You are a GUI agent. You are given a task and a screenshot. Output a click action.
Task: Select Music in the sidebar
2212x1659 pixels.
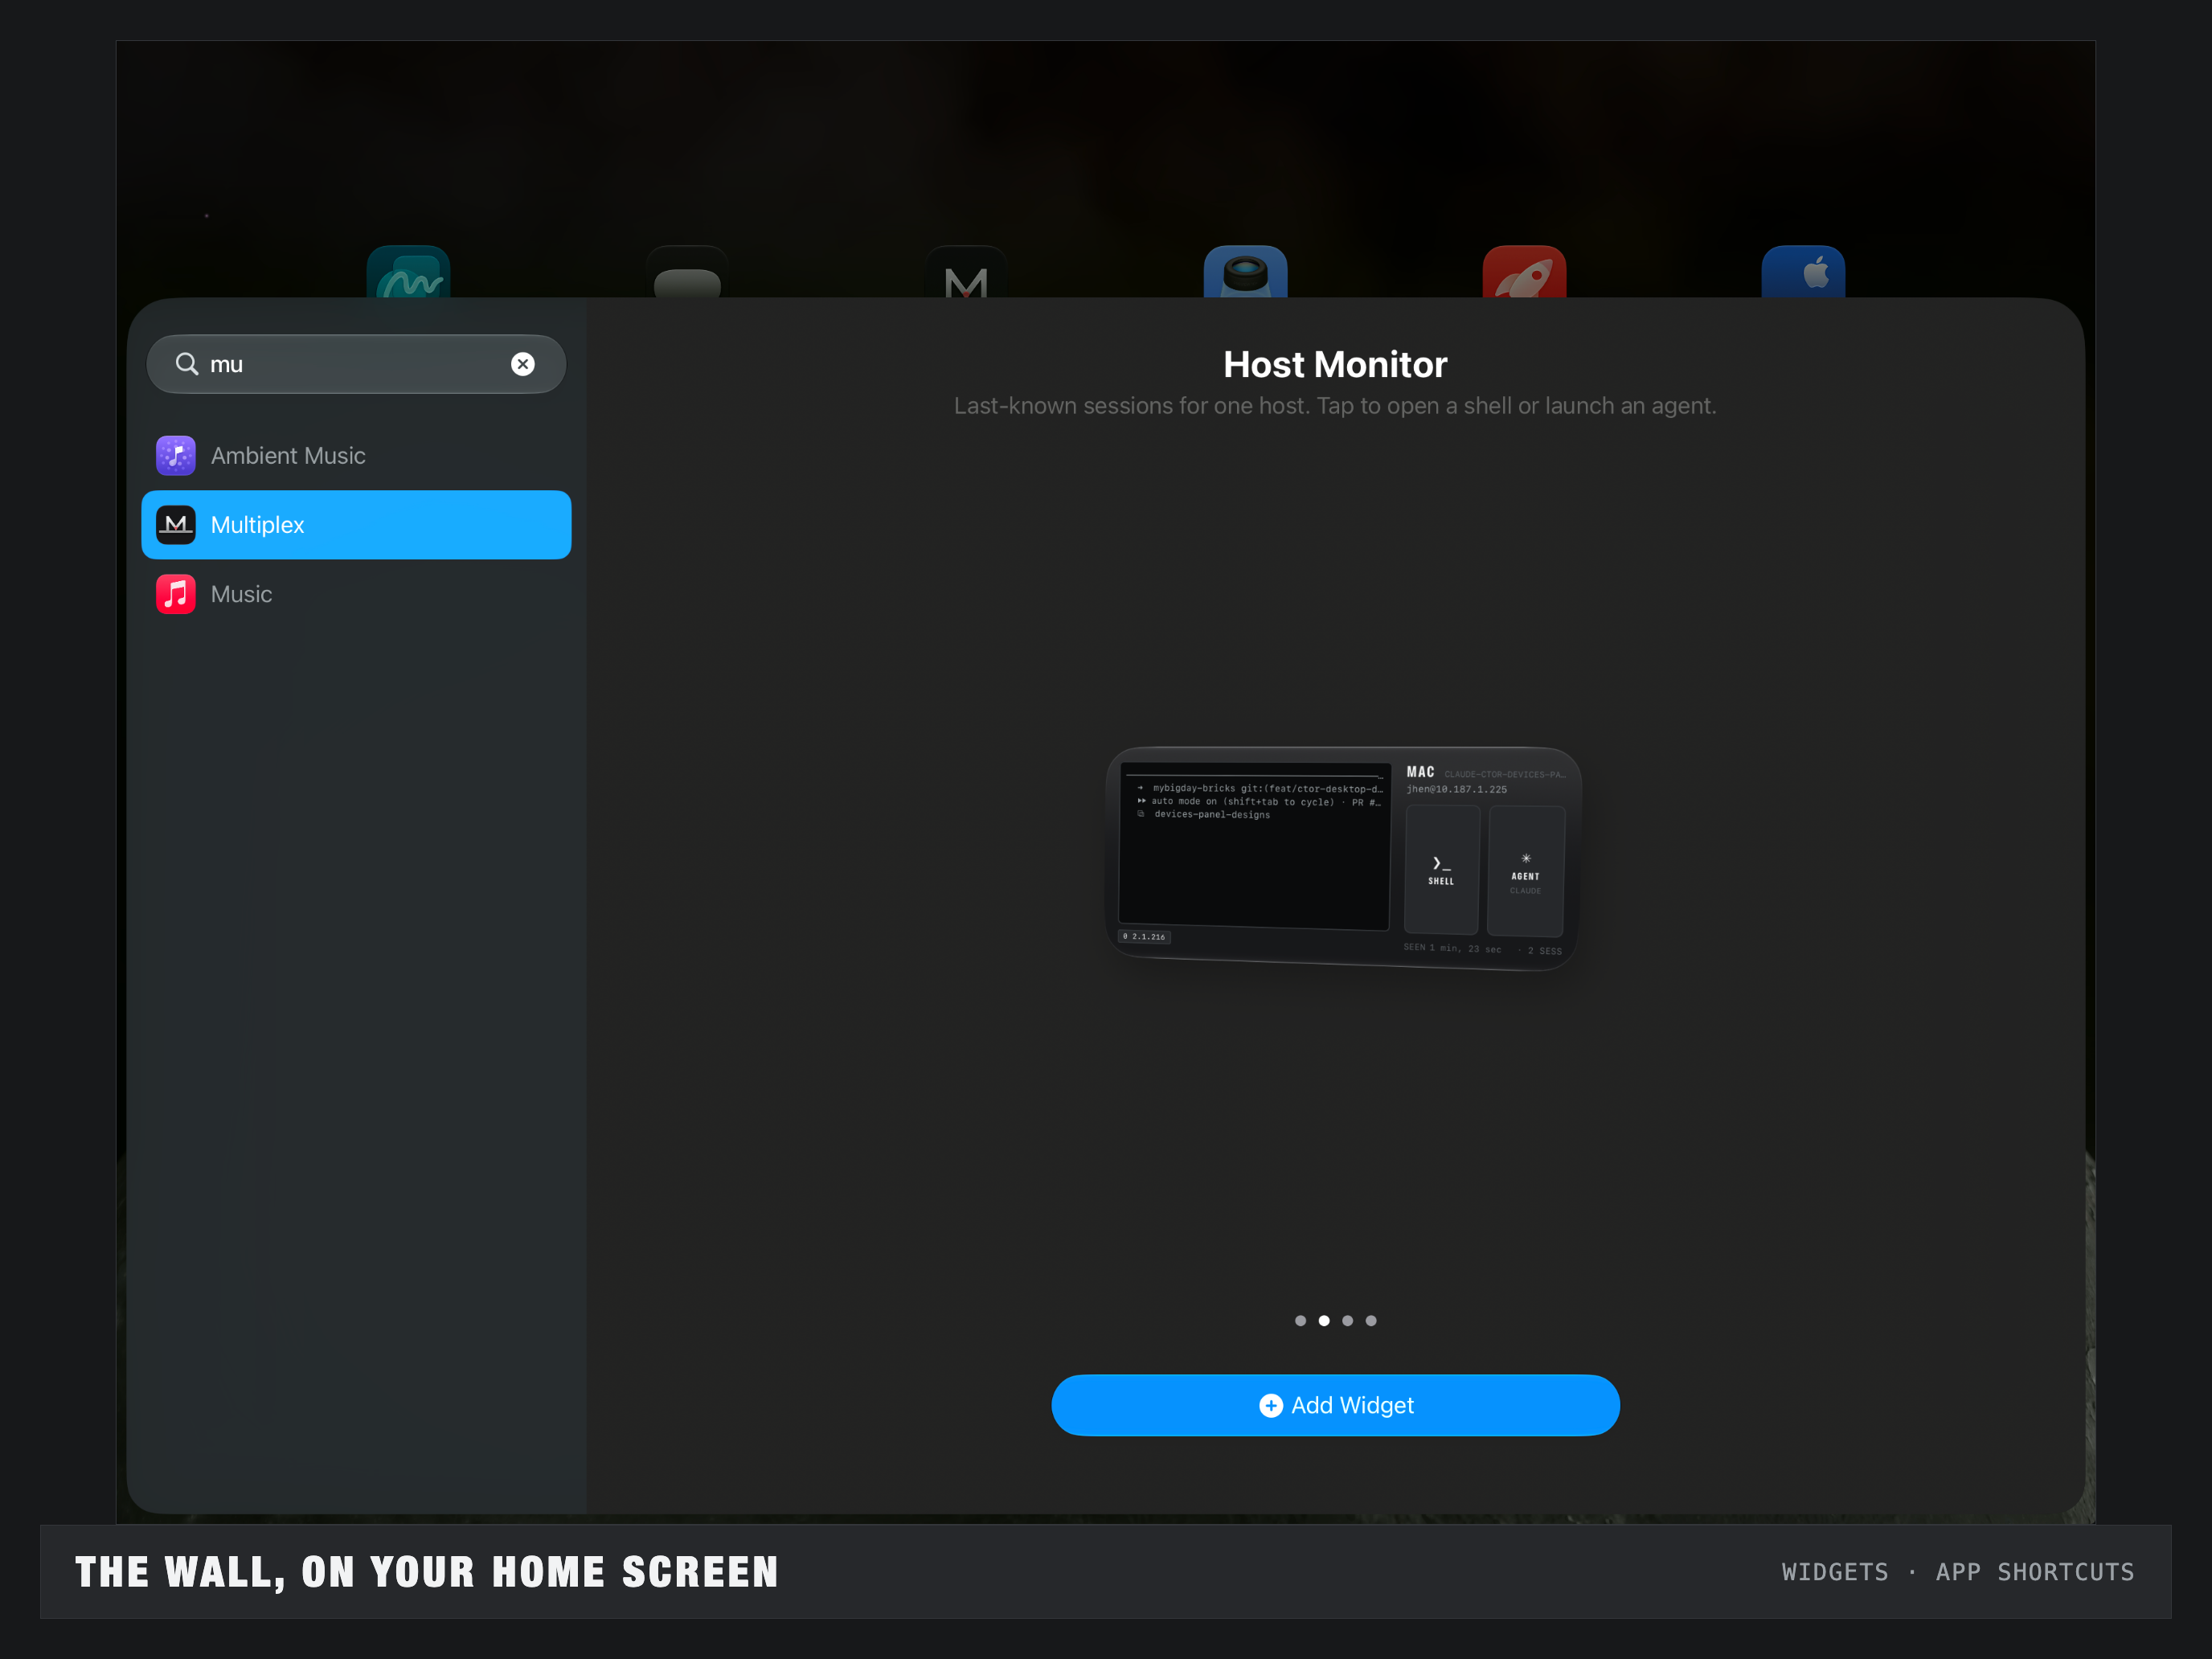[356, 594]
